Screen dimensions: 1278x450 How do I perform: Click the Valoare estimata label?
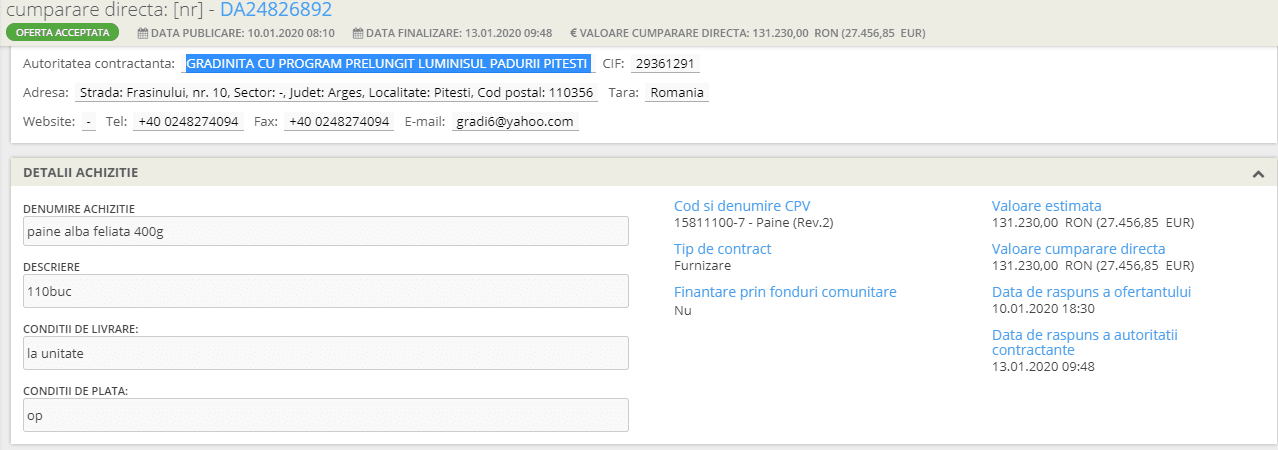point(1046,206)
